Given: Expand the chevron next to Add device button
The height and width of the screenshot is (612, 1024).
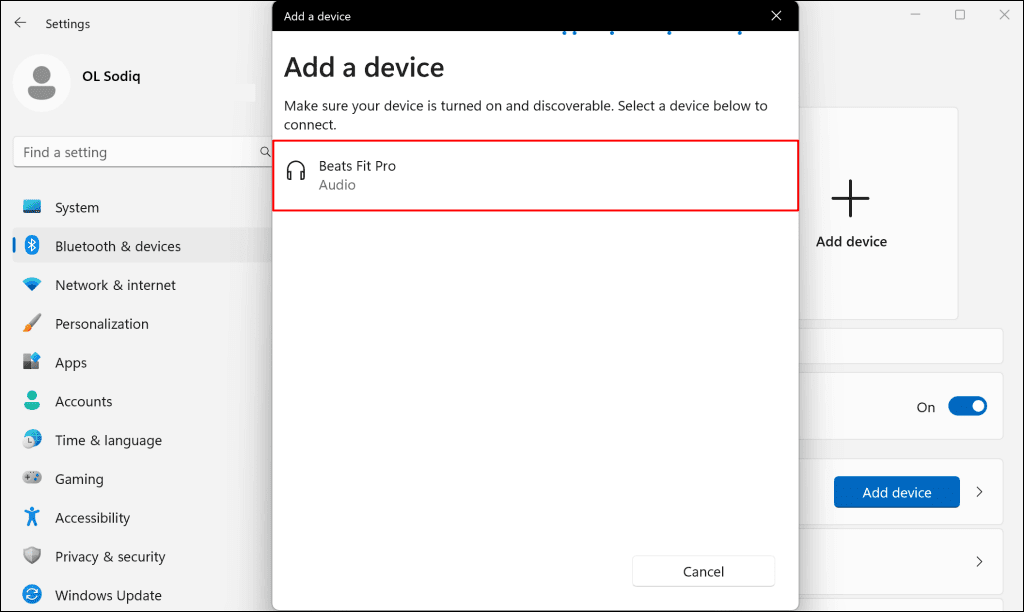Looking at the screenshot, I should click(x=979, y=492).
